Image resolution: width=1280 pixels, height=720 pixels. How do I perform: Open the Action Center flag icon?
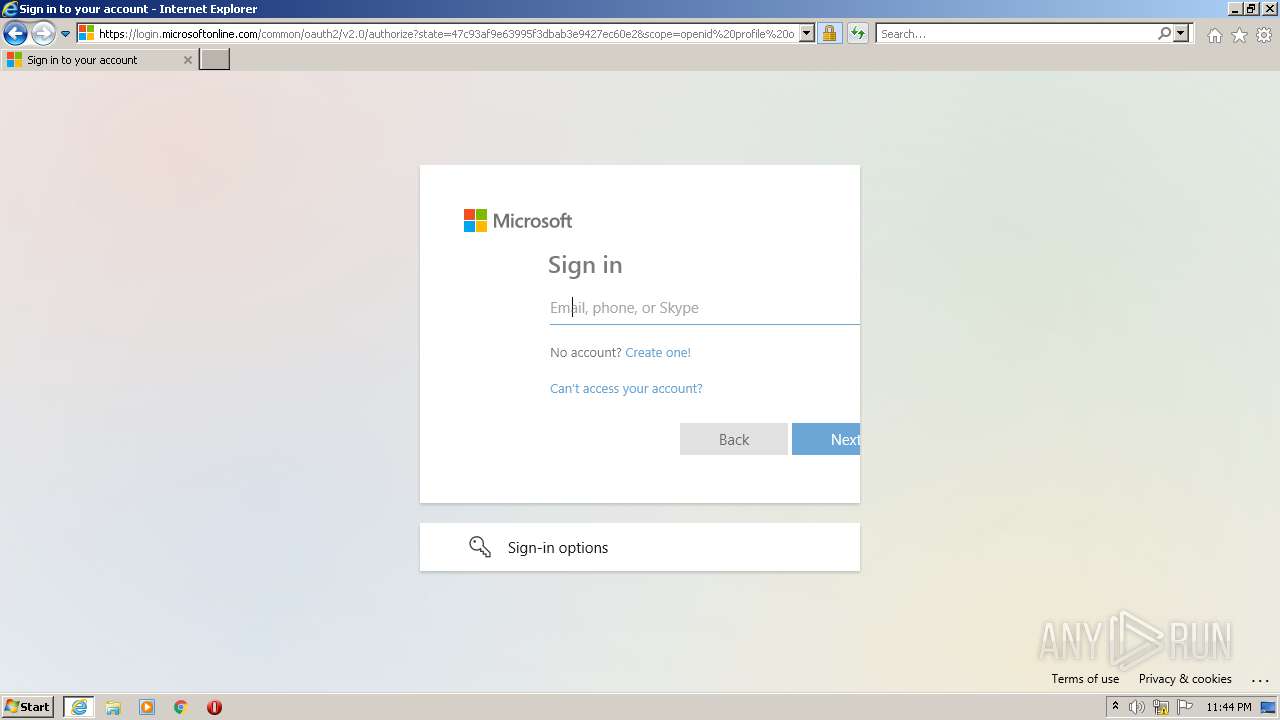pyautogui.click(x=1185, y=707)
